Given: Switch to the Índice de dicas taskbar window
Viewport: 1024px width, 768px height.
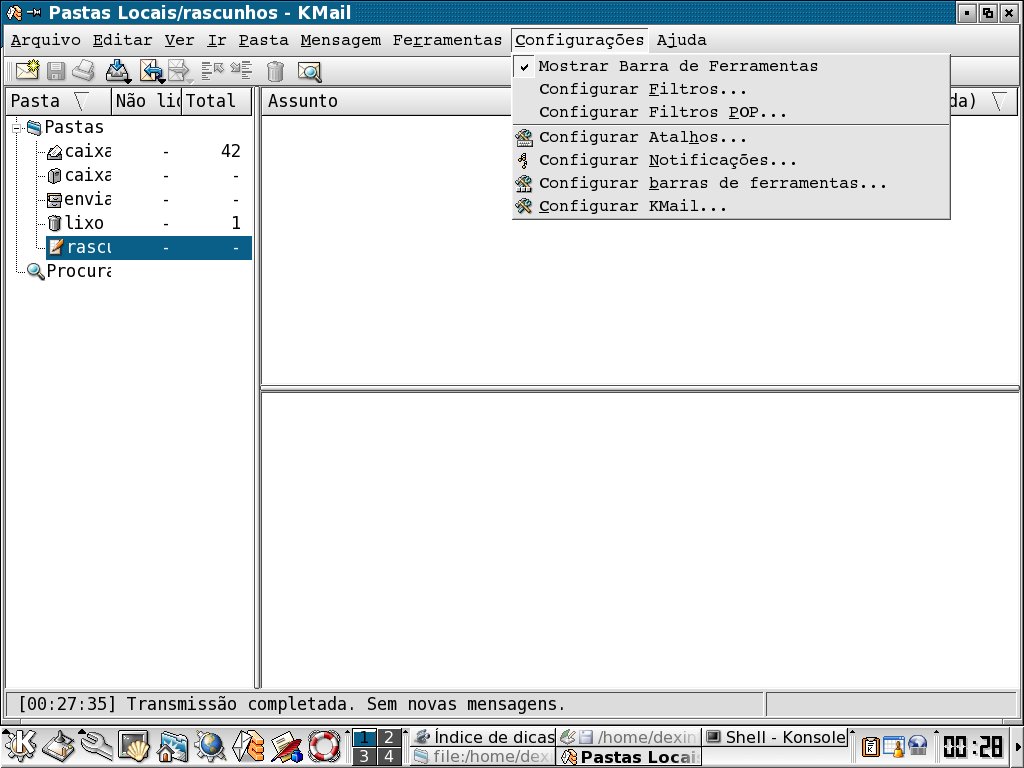Looking at the screenshot, I should pos(483,737).
